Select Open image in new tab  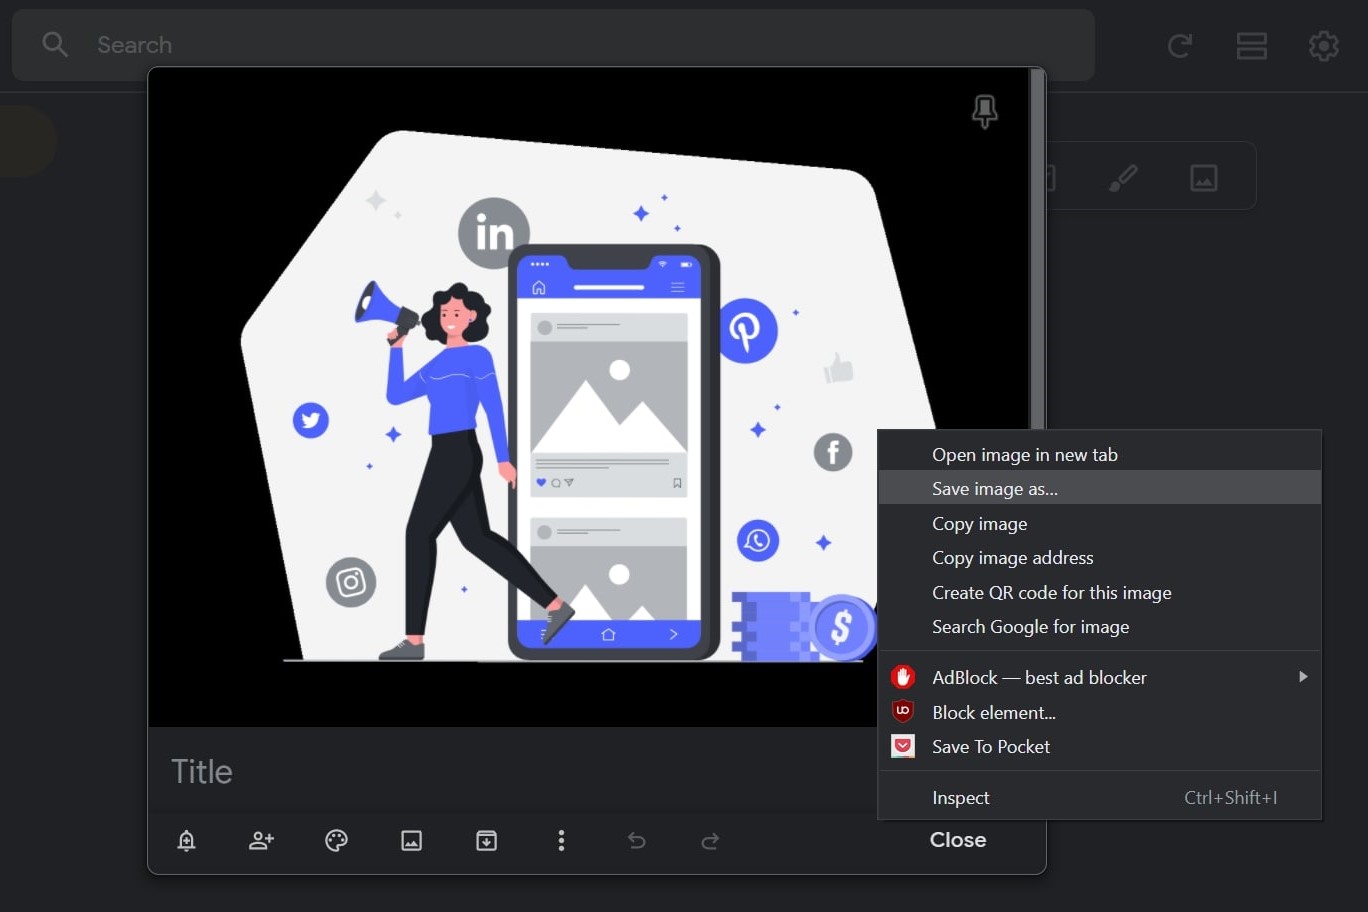pyautogui.click(x=1100, y=455)
